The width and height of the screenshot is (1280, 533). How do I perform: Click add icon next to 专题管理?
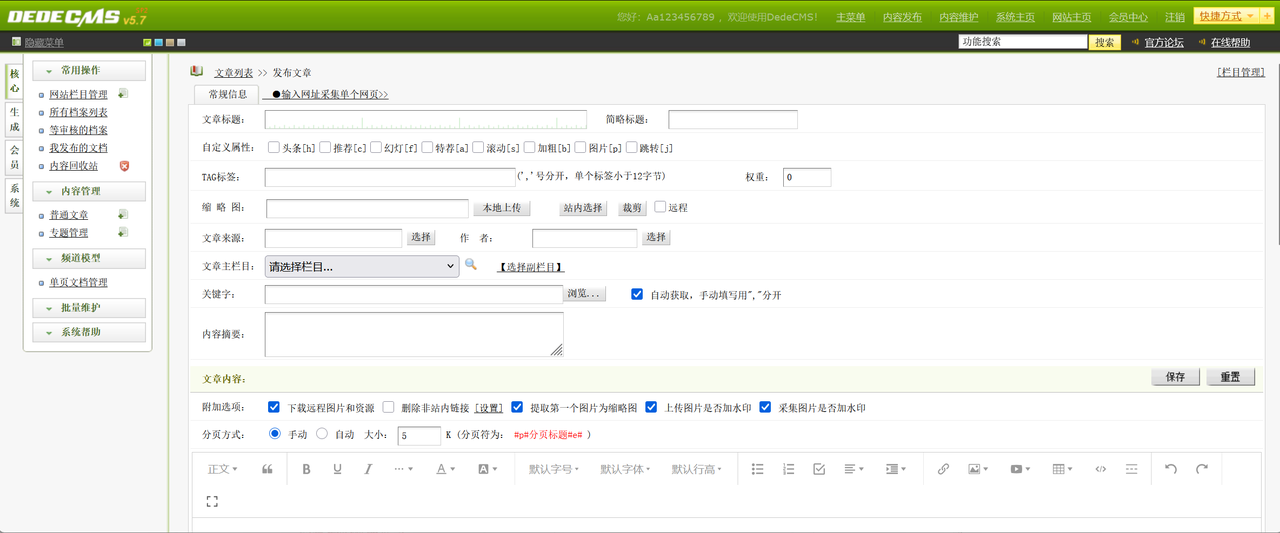[122, 232]
